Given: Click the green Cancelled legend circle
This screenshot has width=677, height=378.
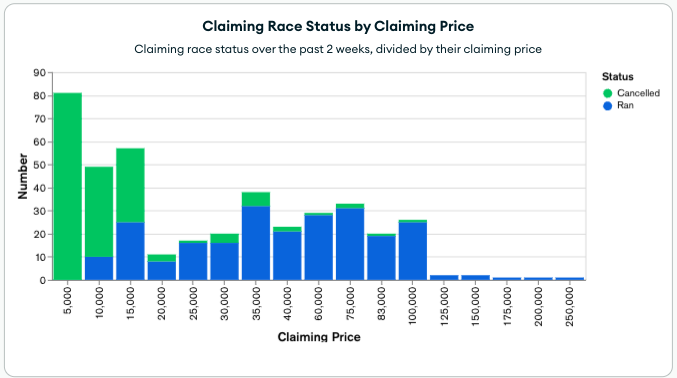Looking at the screenshot, I should point(607,93).
